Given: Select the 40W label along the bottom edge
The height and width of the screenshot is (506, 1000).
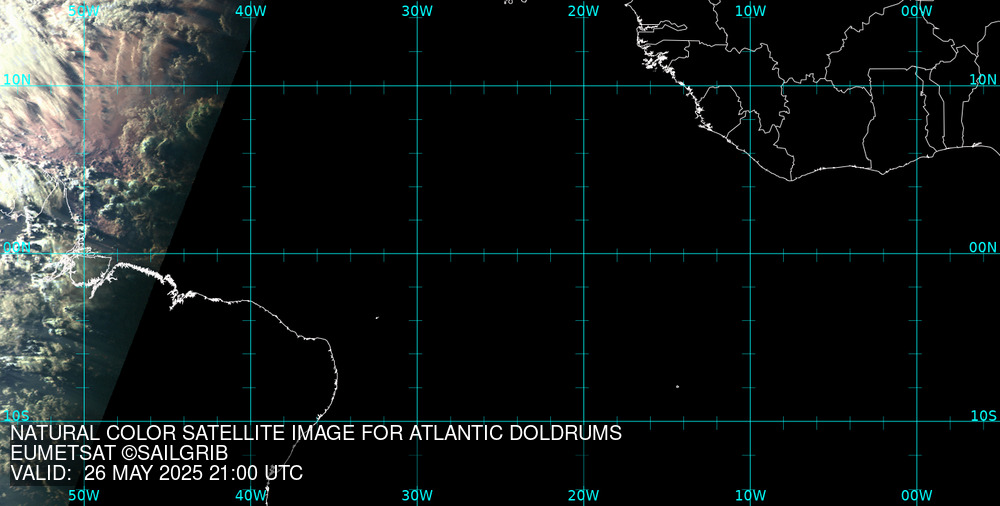Looking at the screenshot, I should click(x=251, y=496).
